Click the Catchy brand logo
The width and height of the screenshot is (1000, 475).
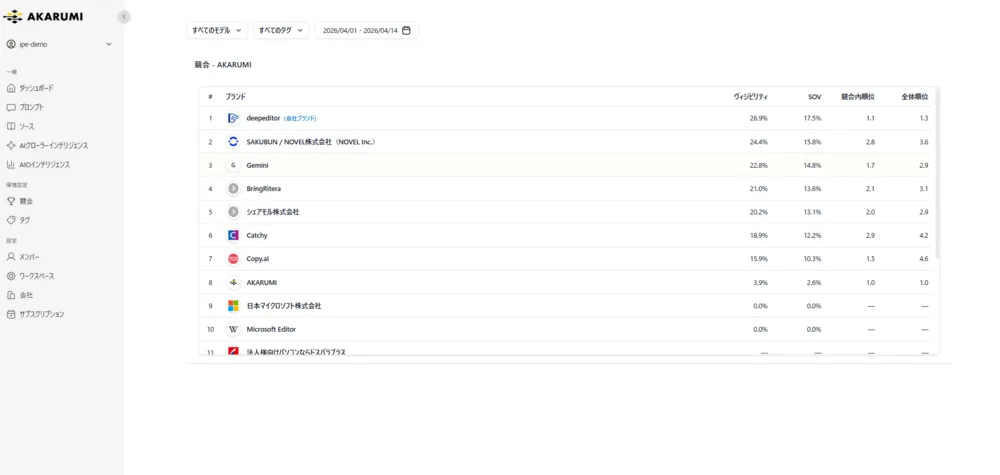tap(233, 235)
